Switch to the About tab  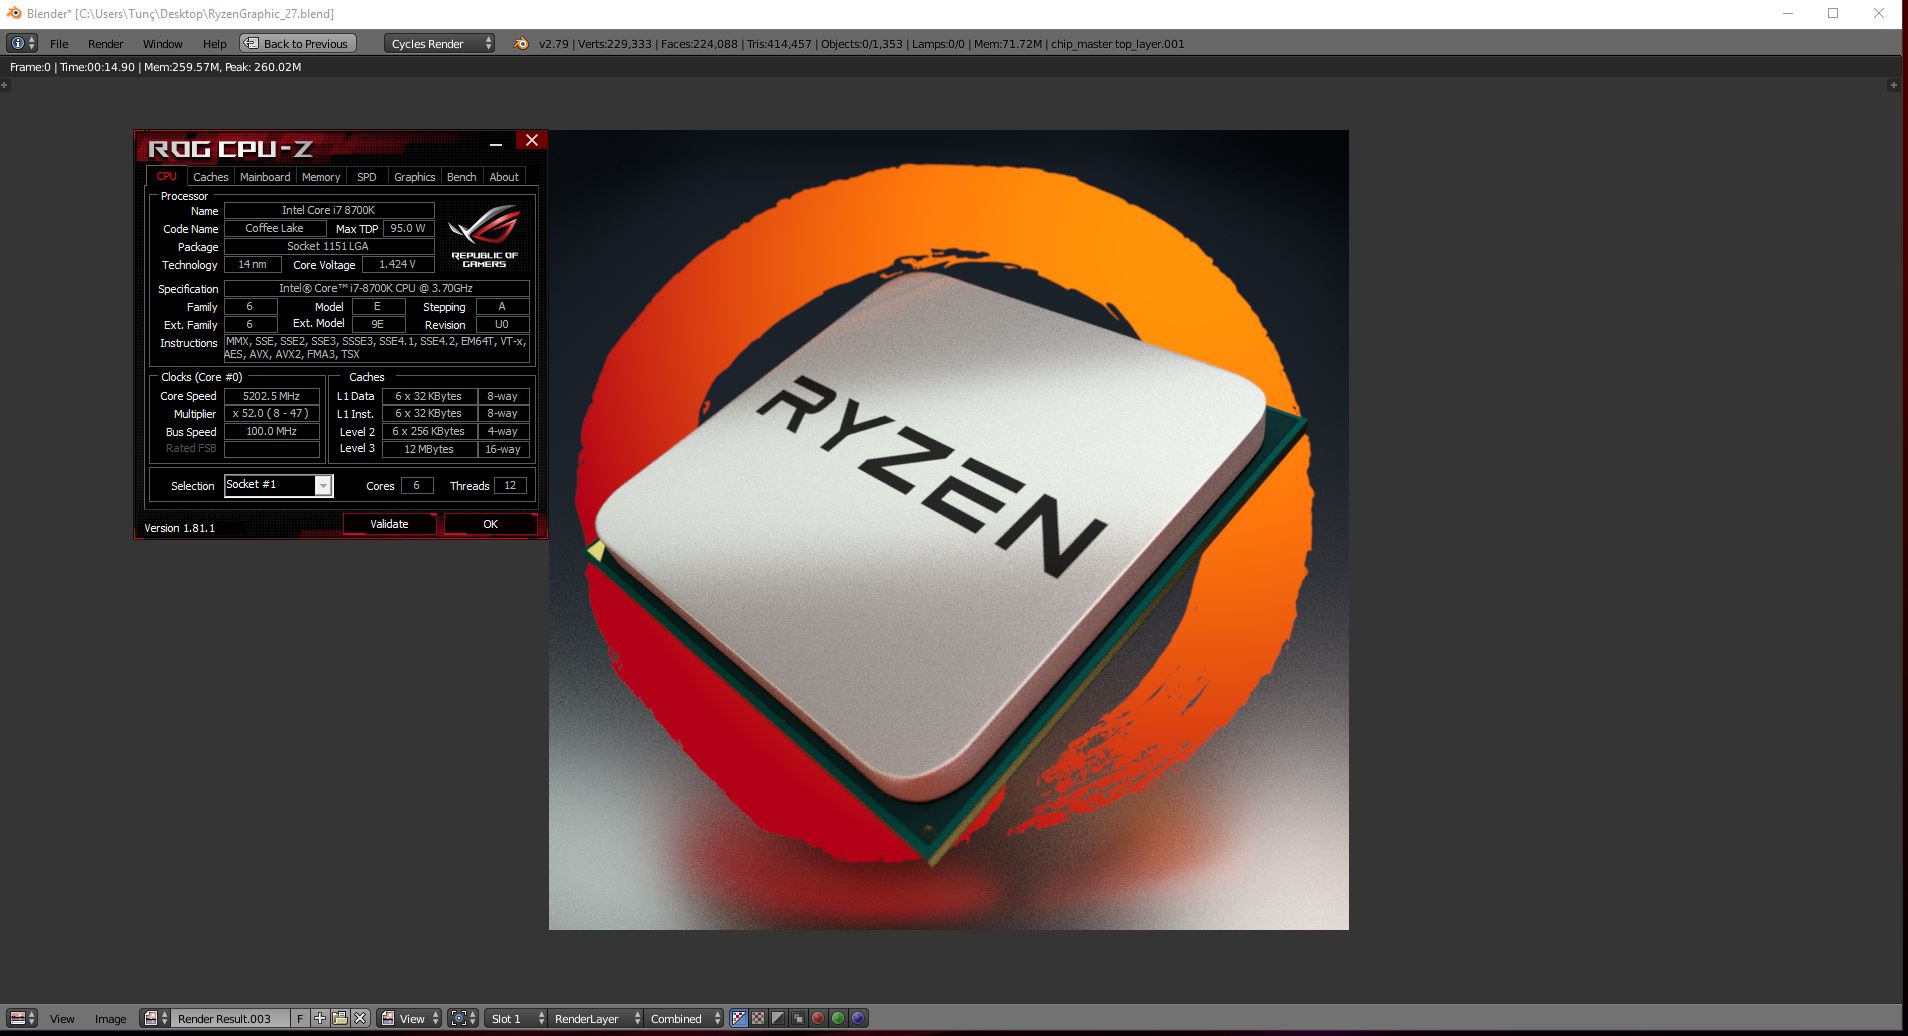pyautogui.click(x=504, y=176)
